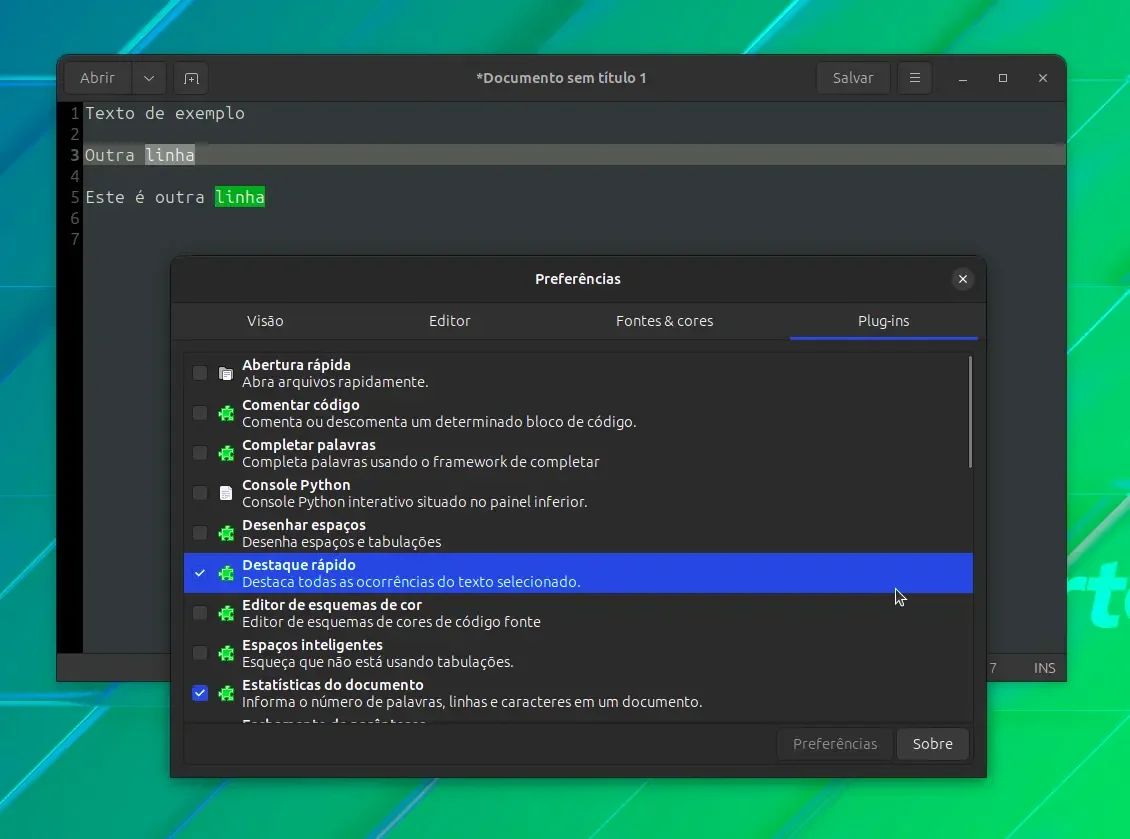Viewport: 1130px width, 839px height.
Task: Select the 'Console Python' plugin name
Action: coord(296,485)
